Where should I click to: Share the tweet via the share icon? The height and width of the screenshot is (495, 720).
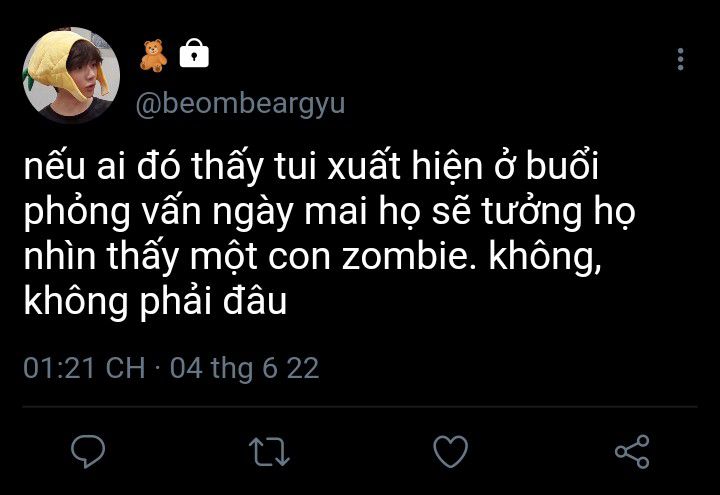coord(632,451)
